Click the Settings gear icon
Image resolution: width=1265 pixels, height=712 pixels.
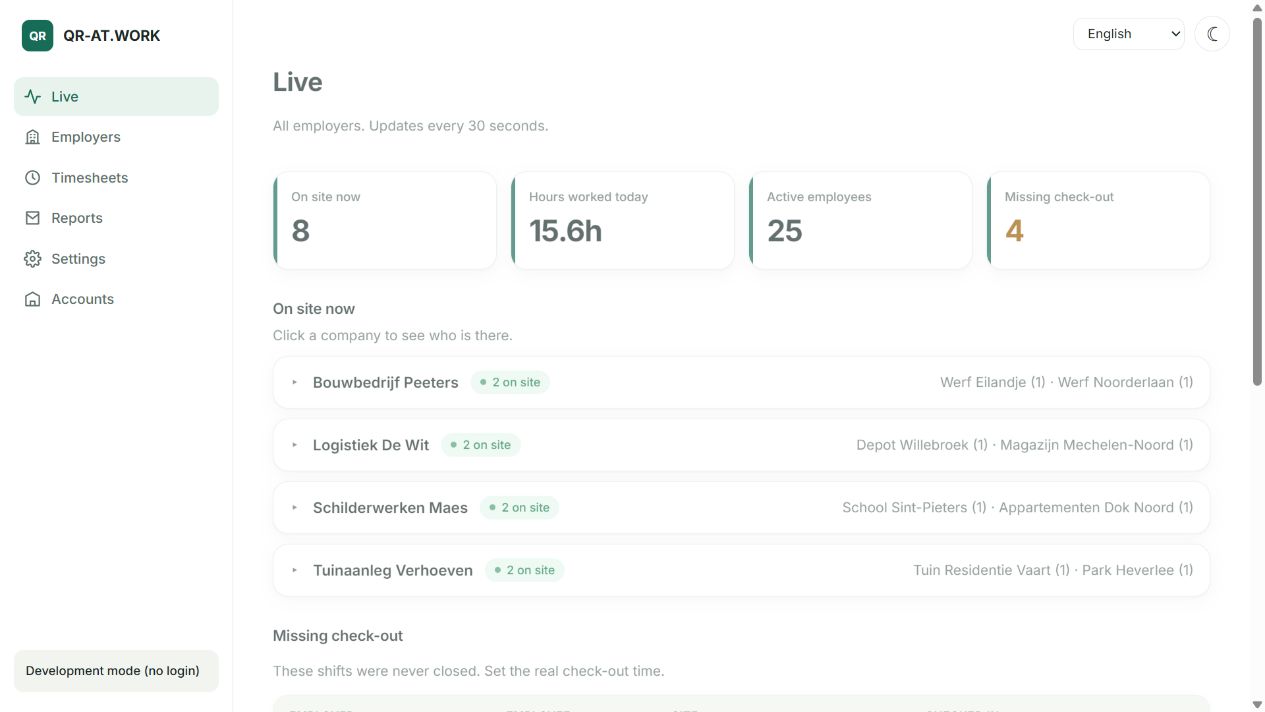33,259
